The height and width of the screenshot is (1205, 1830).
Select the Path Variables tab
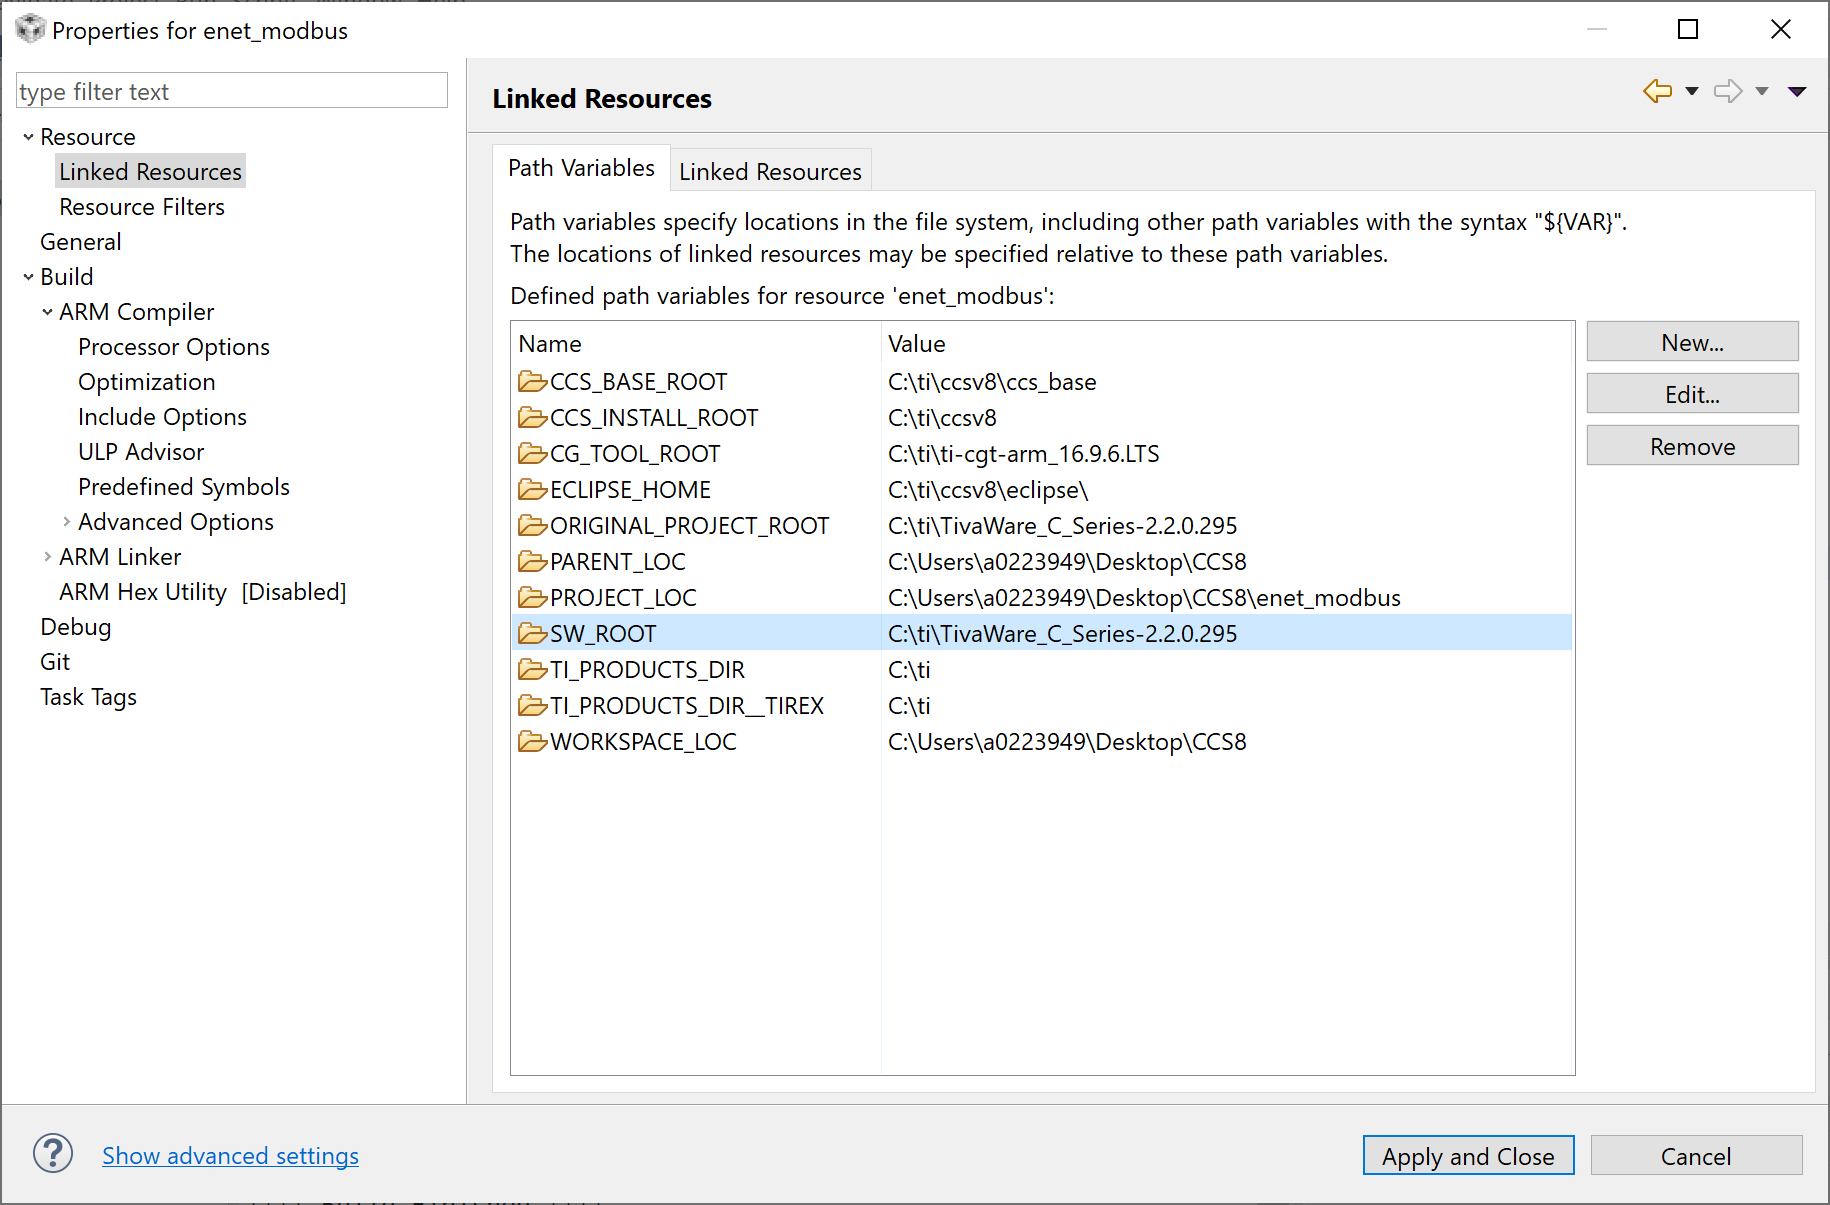[581, 168]
